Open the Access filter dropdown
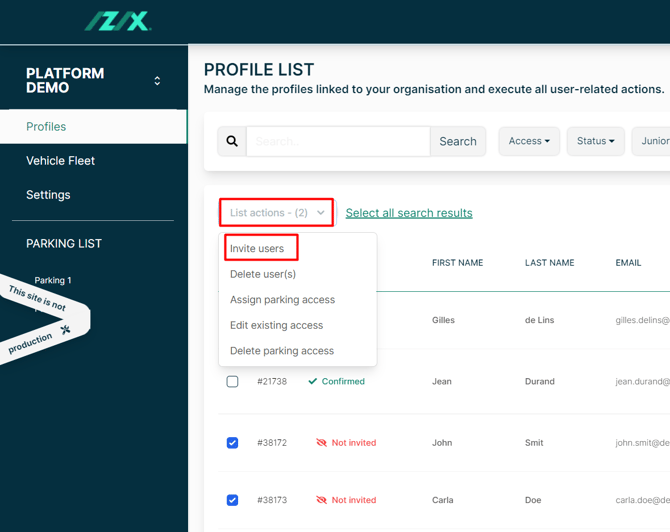This screenshot has width=670, height=532. (529, 142)
